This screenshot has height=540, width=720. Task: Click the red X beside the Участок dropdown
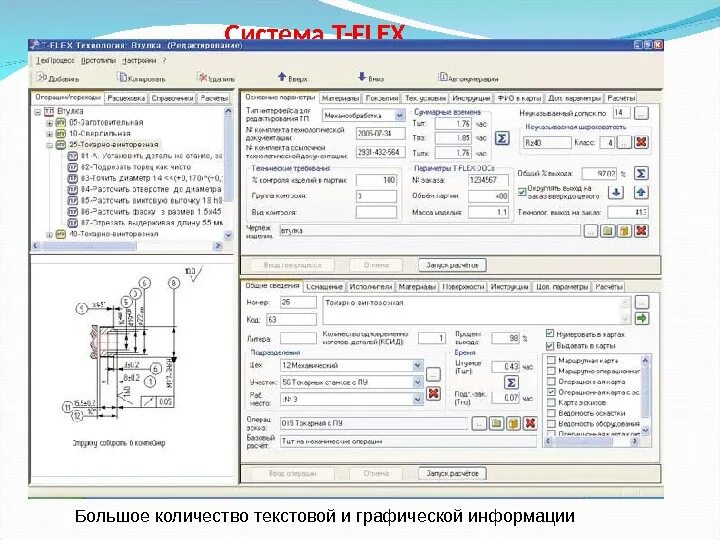tap(433, 394)
